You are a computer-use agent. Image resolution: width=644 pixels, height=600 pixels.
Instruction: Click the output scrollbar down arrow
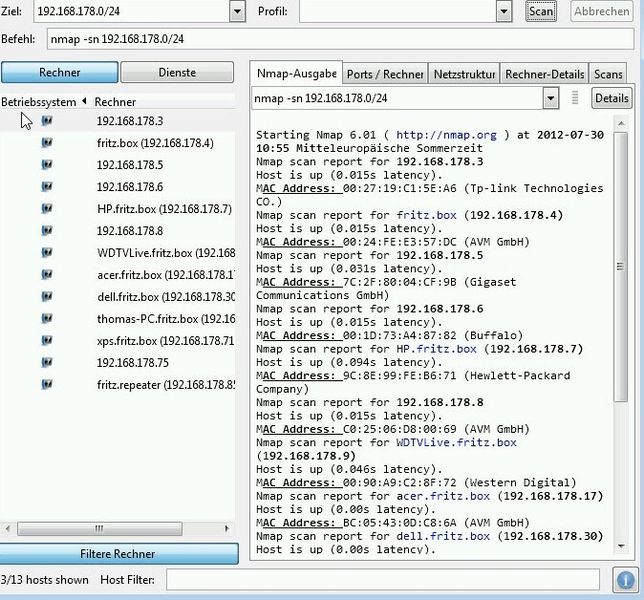[x=621, y=546]
